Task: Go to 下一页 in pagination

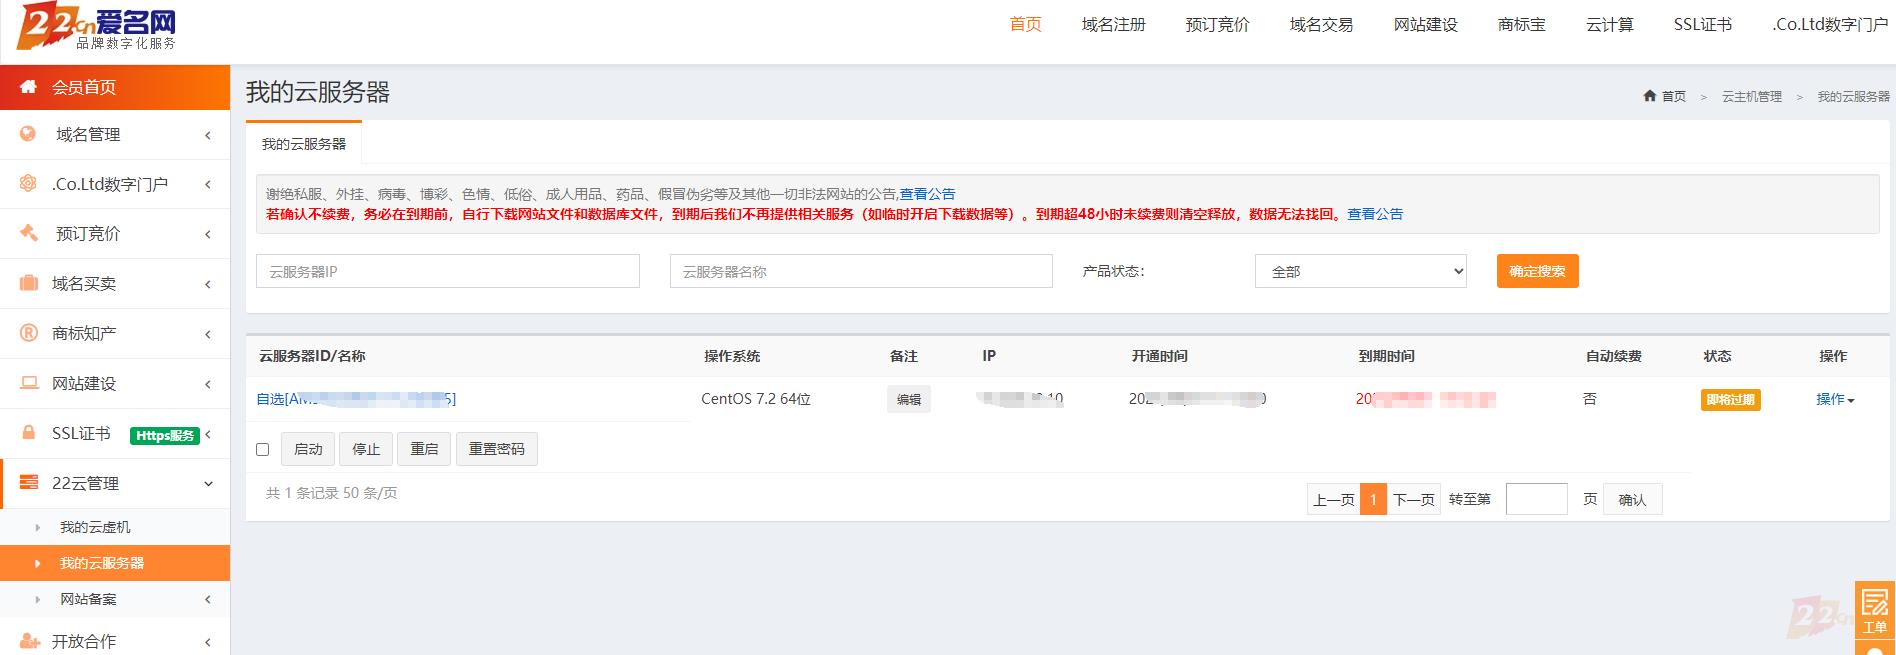Action: 1413,499
